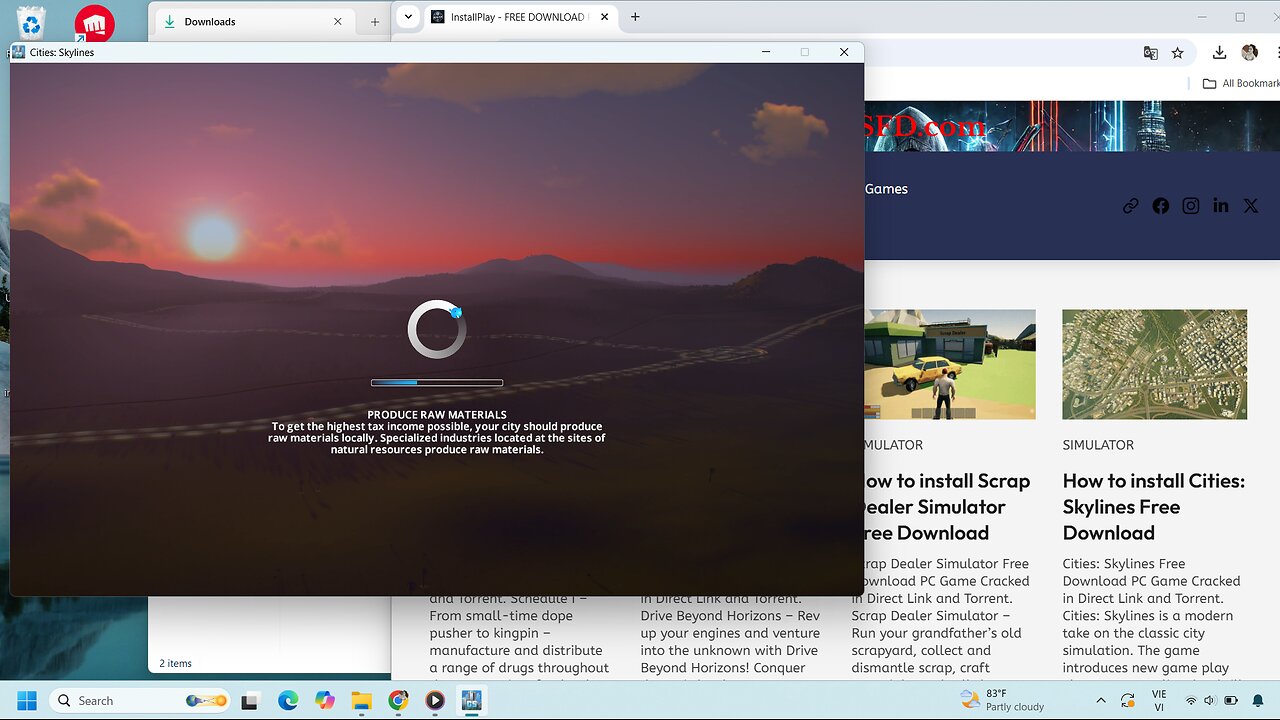This screenshot has width=1280, height=720.
Task: Open a new Chrome tab
Action: point(635,17)
